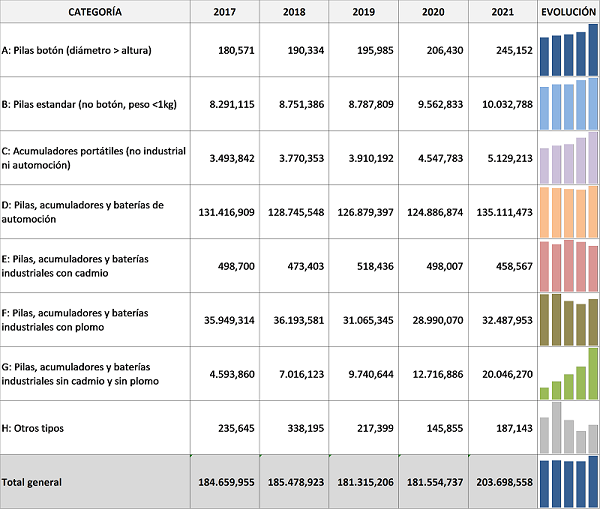Select the gray chart for Otros tipos

coord(568,428)
